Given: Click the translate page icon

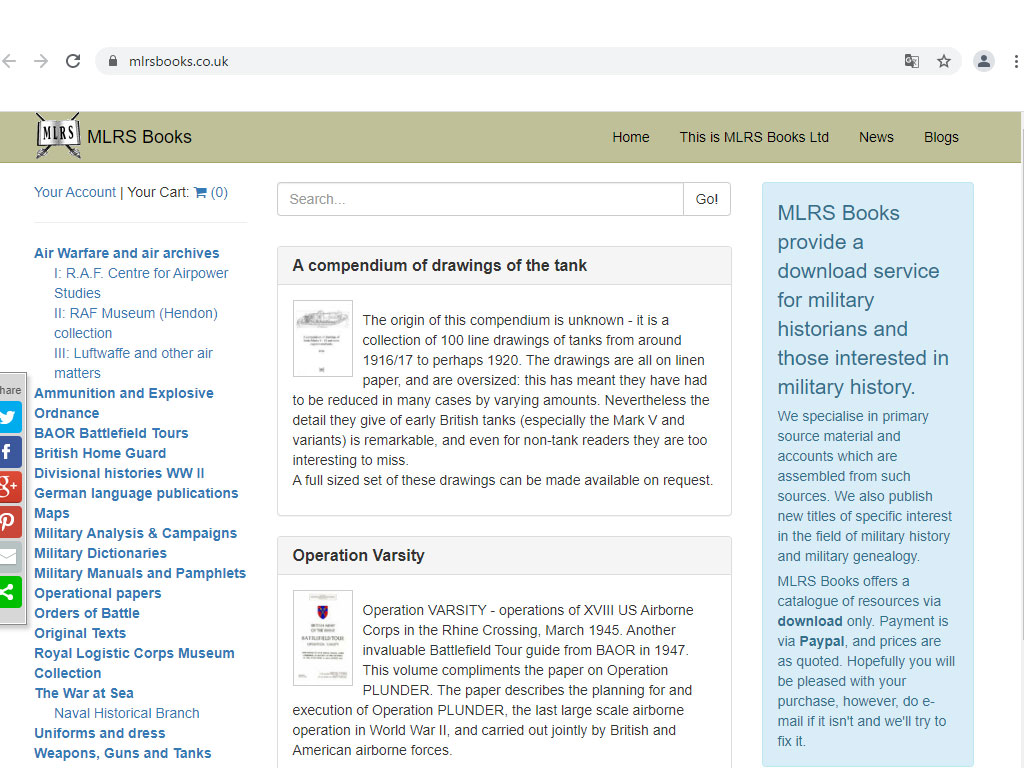Looking at the screenshot, I should coord(912,61).
